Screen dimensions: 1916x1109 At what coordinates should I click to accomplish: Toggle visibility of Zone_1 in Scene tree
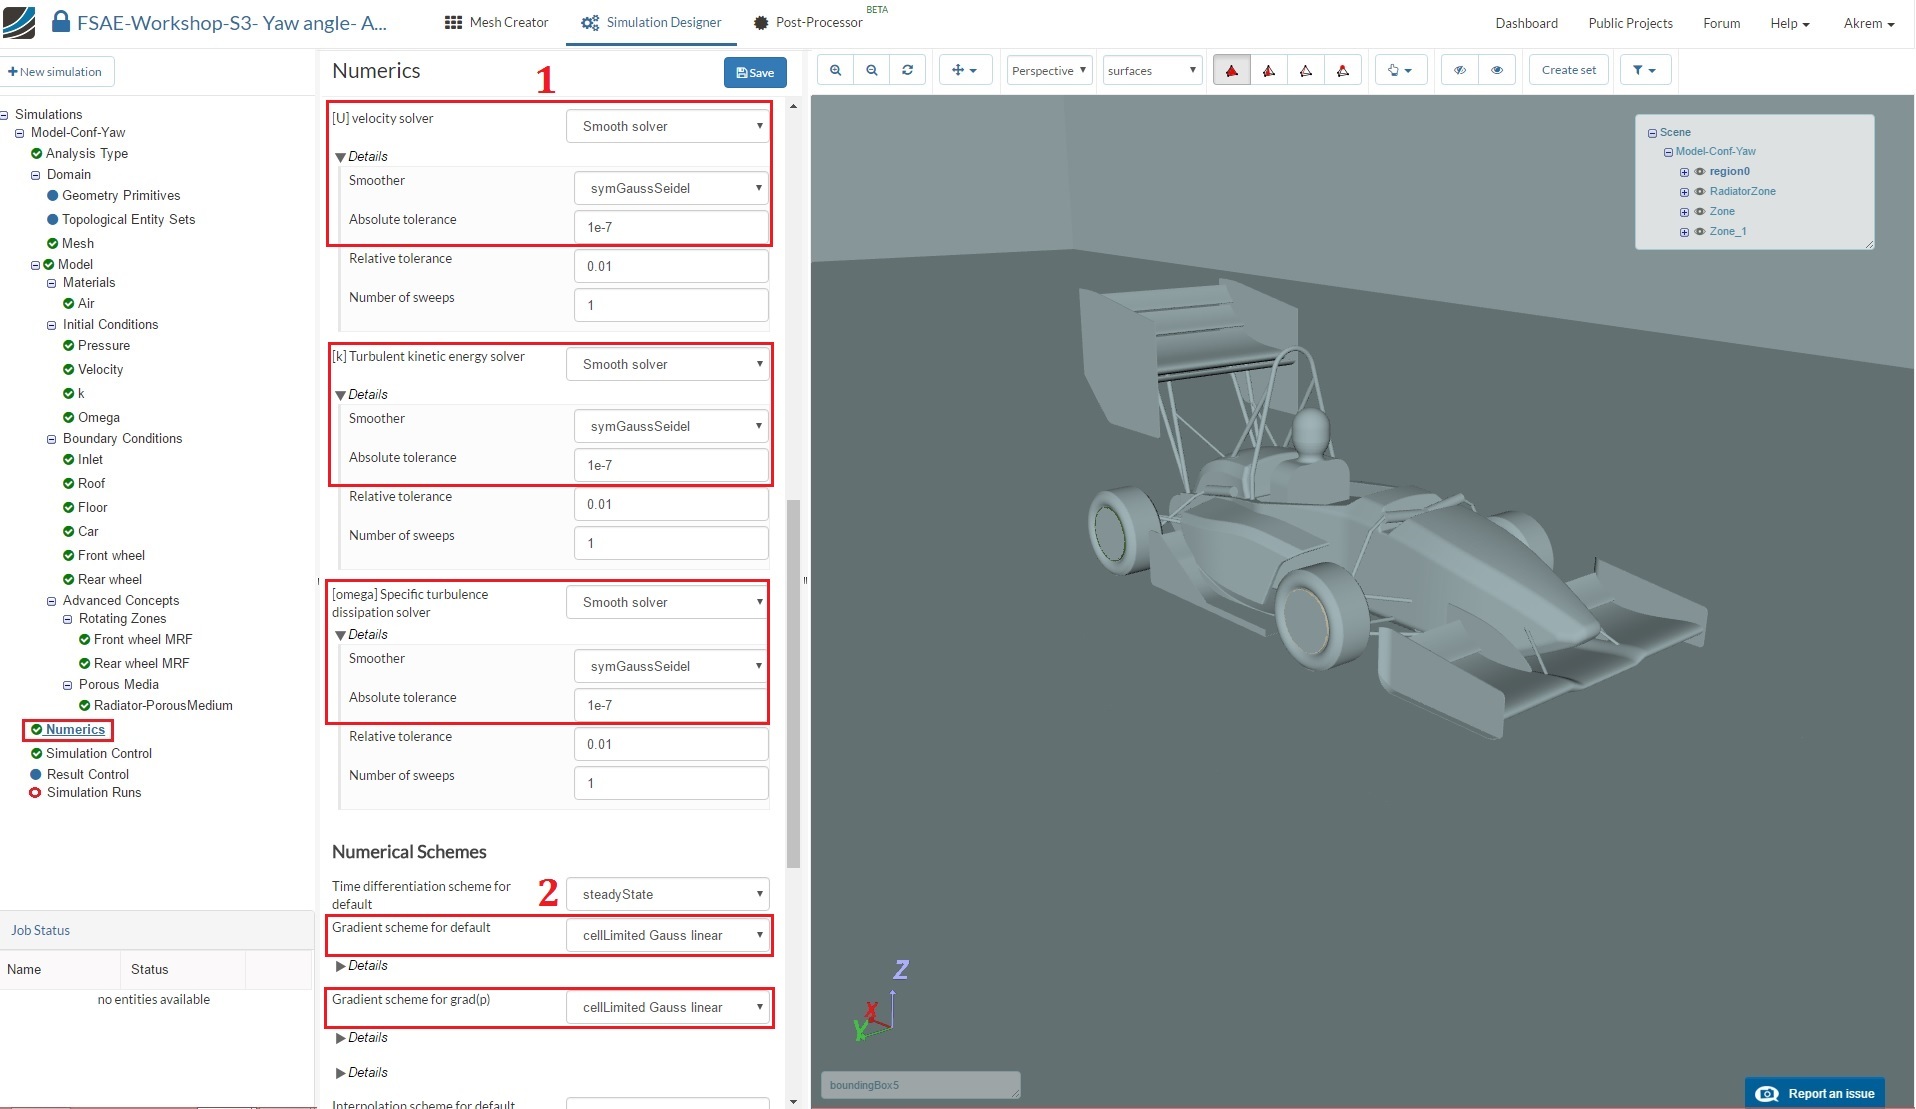click(x=1699, y=232)
